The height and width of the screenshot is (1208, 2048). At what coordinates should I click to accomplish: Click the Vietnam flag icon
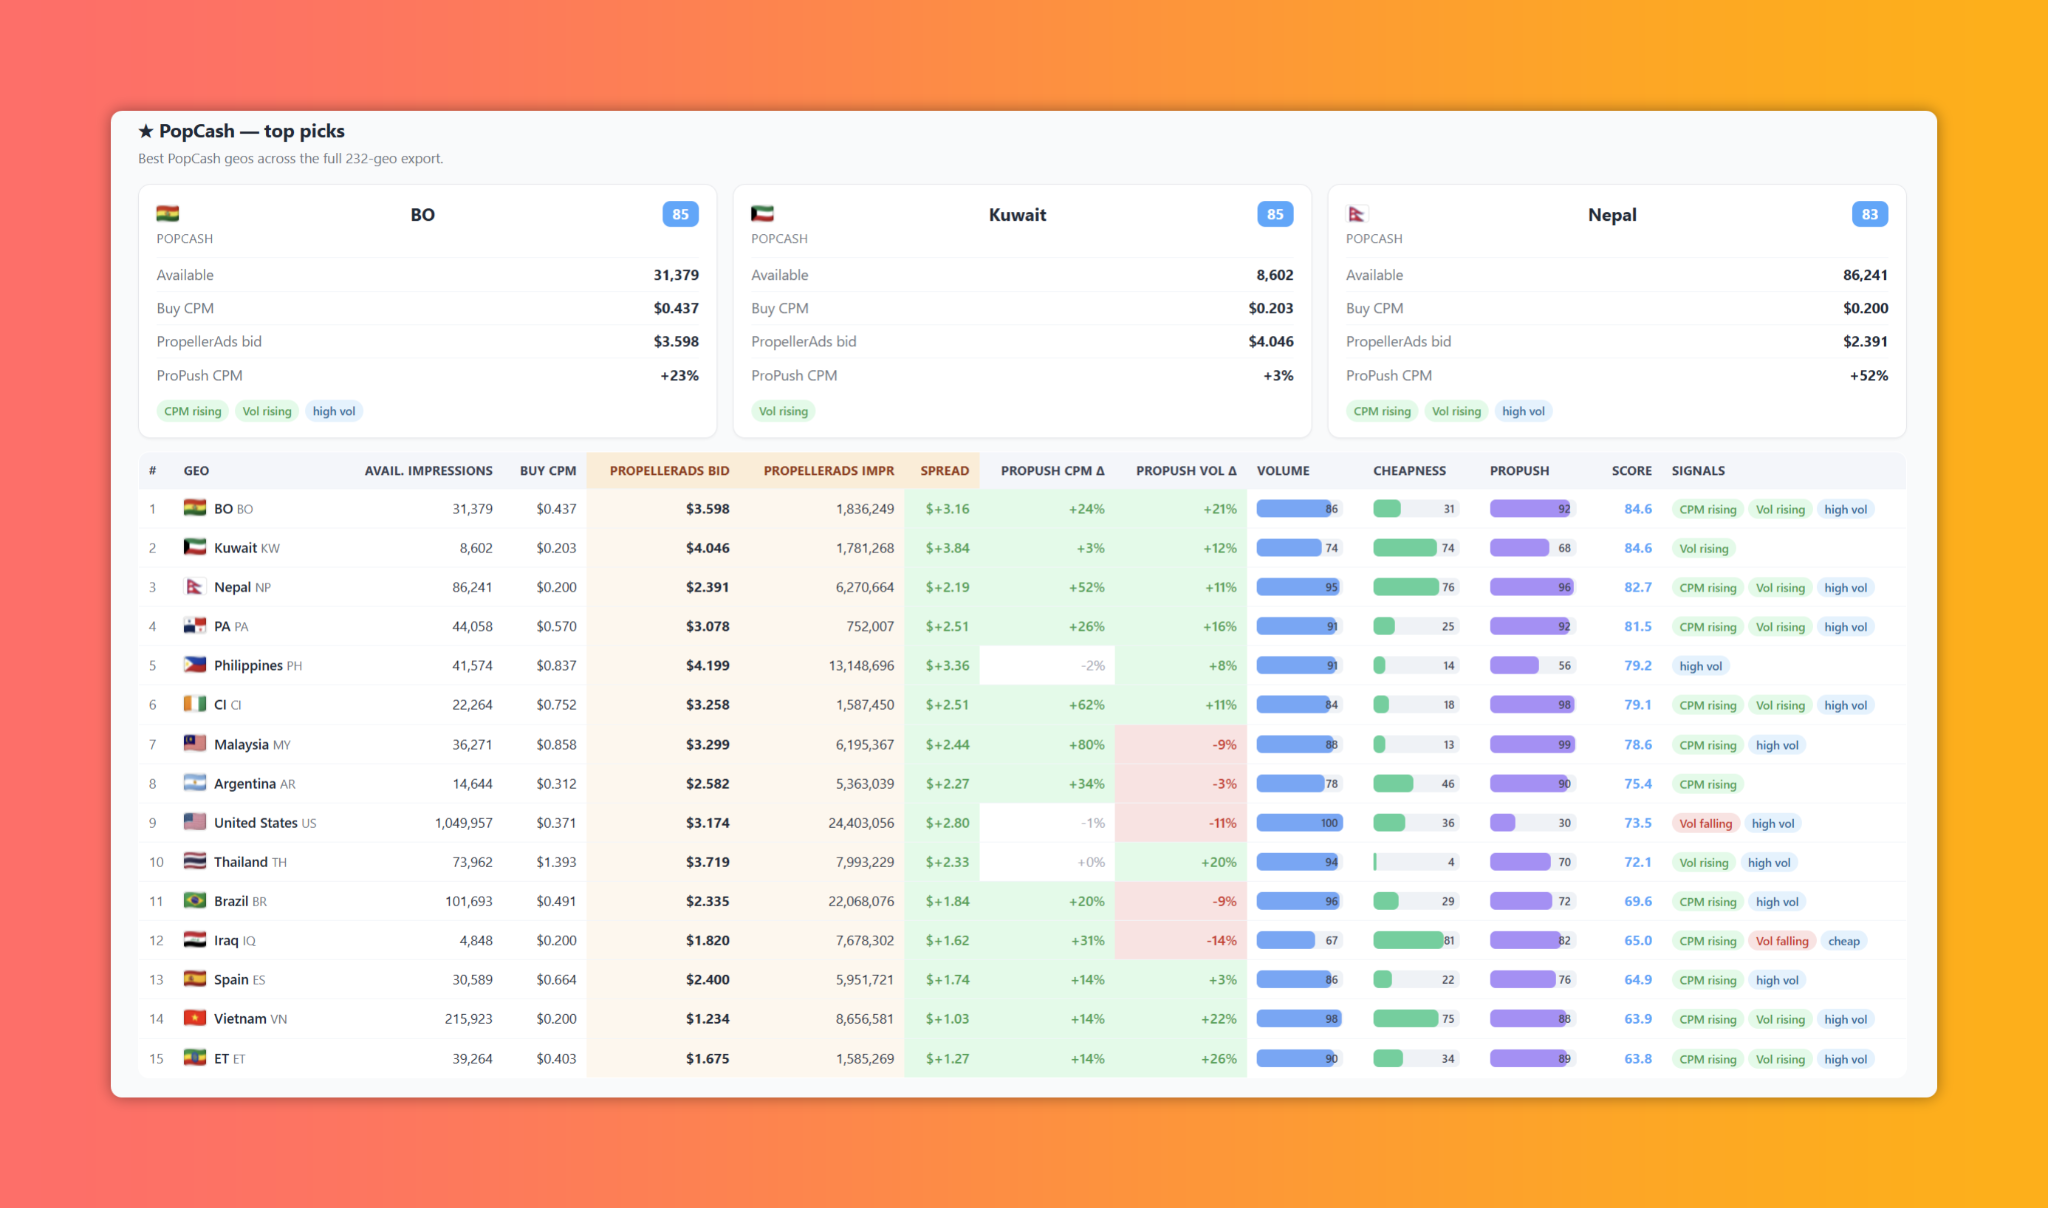[195, 1018]
